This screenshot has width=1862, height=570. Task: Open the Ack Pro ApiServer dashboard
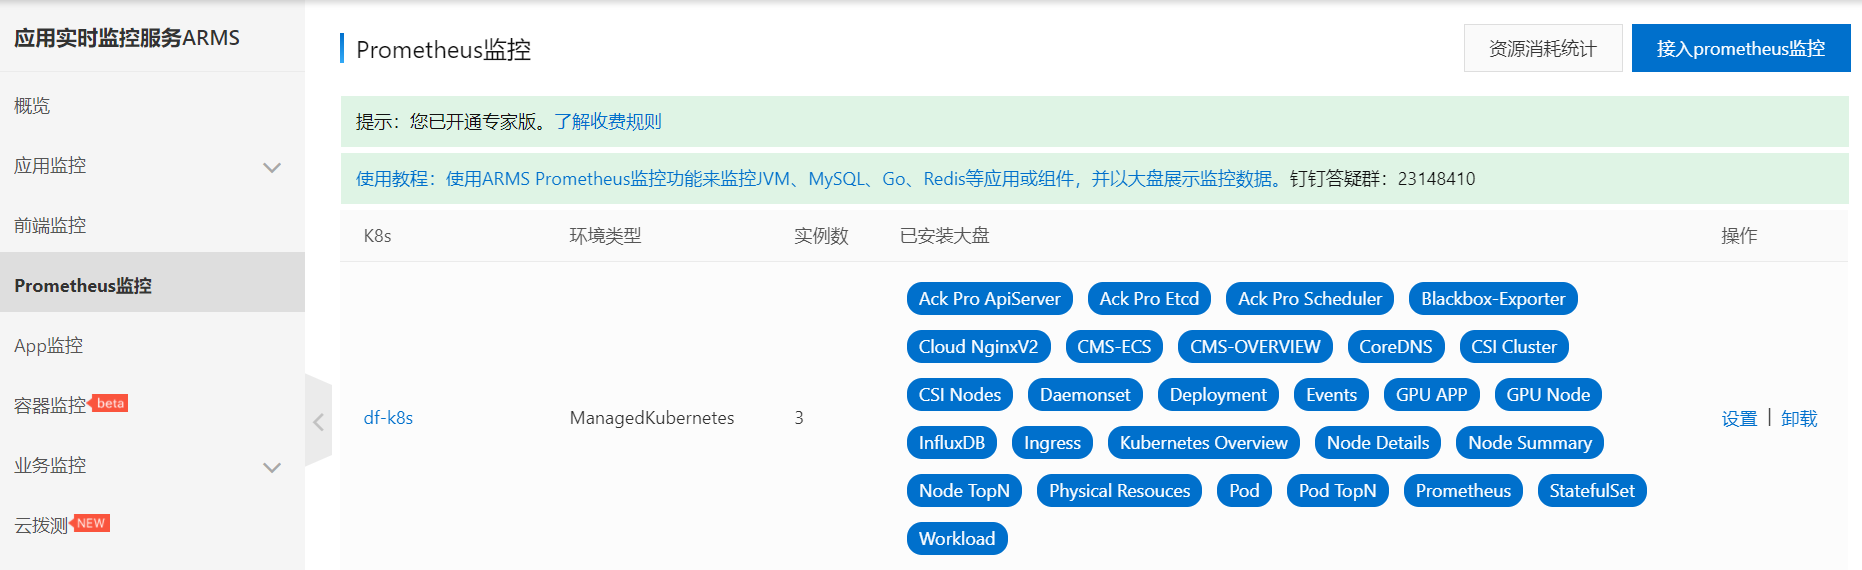pos(989,299)
